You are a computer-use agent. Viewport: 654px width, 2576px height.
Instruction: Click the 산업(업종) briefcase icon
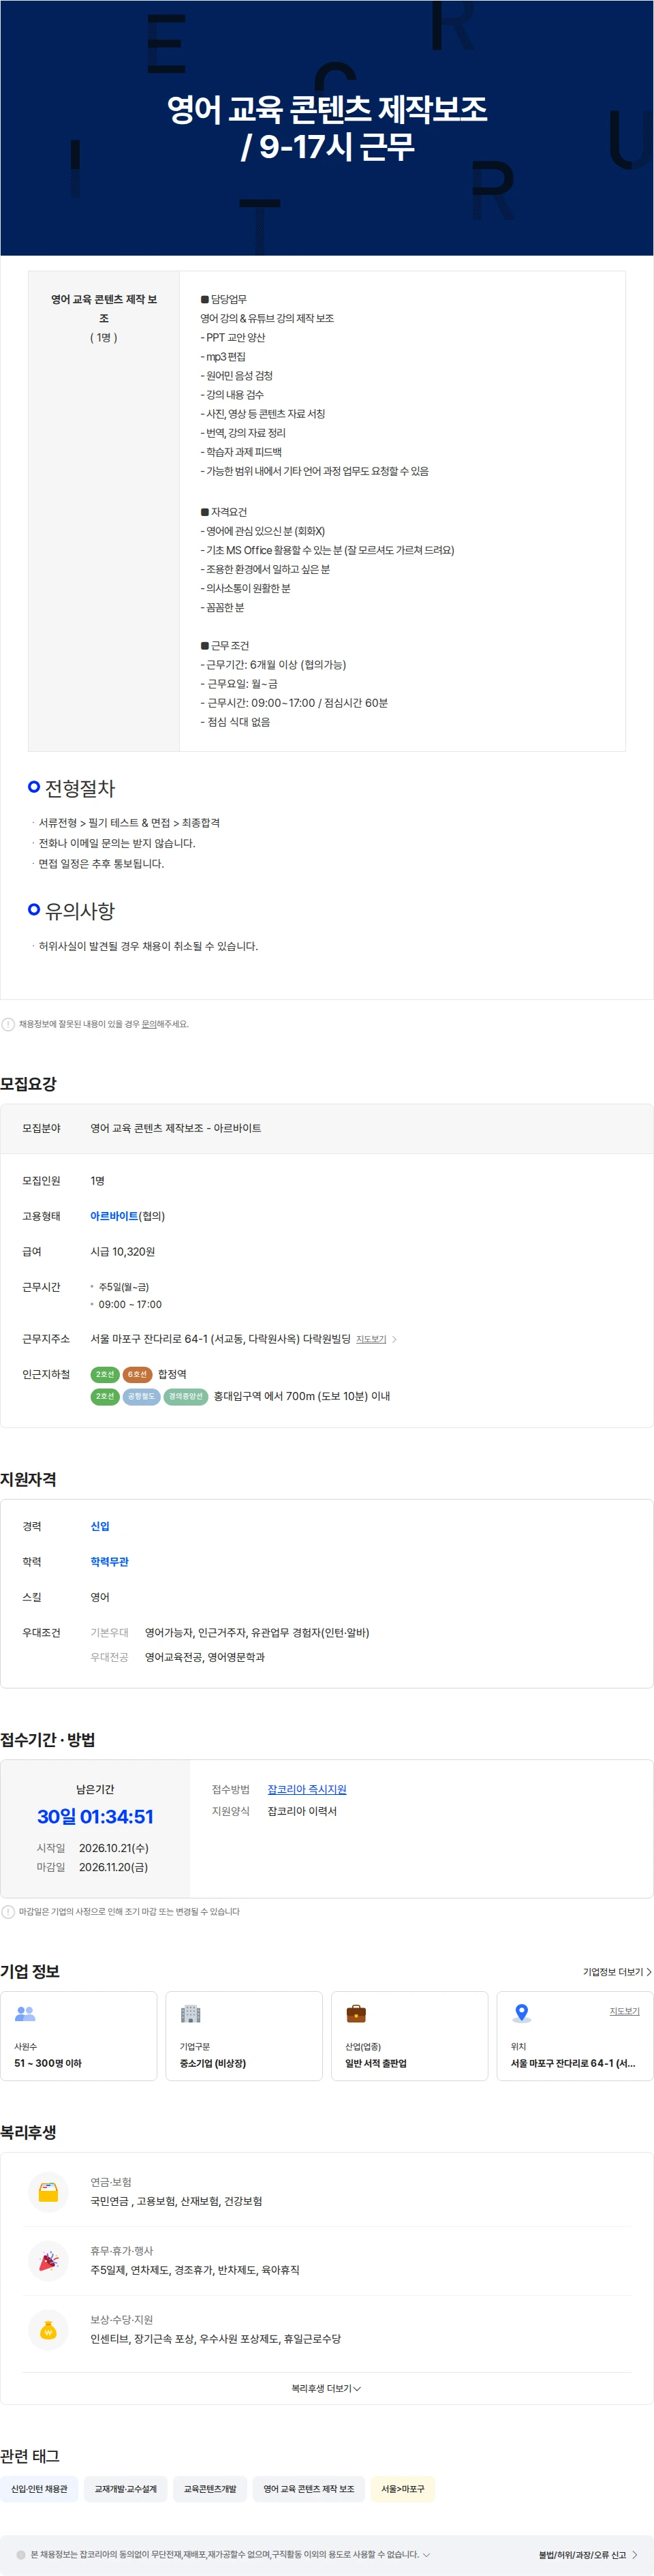(356, 2013)
